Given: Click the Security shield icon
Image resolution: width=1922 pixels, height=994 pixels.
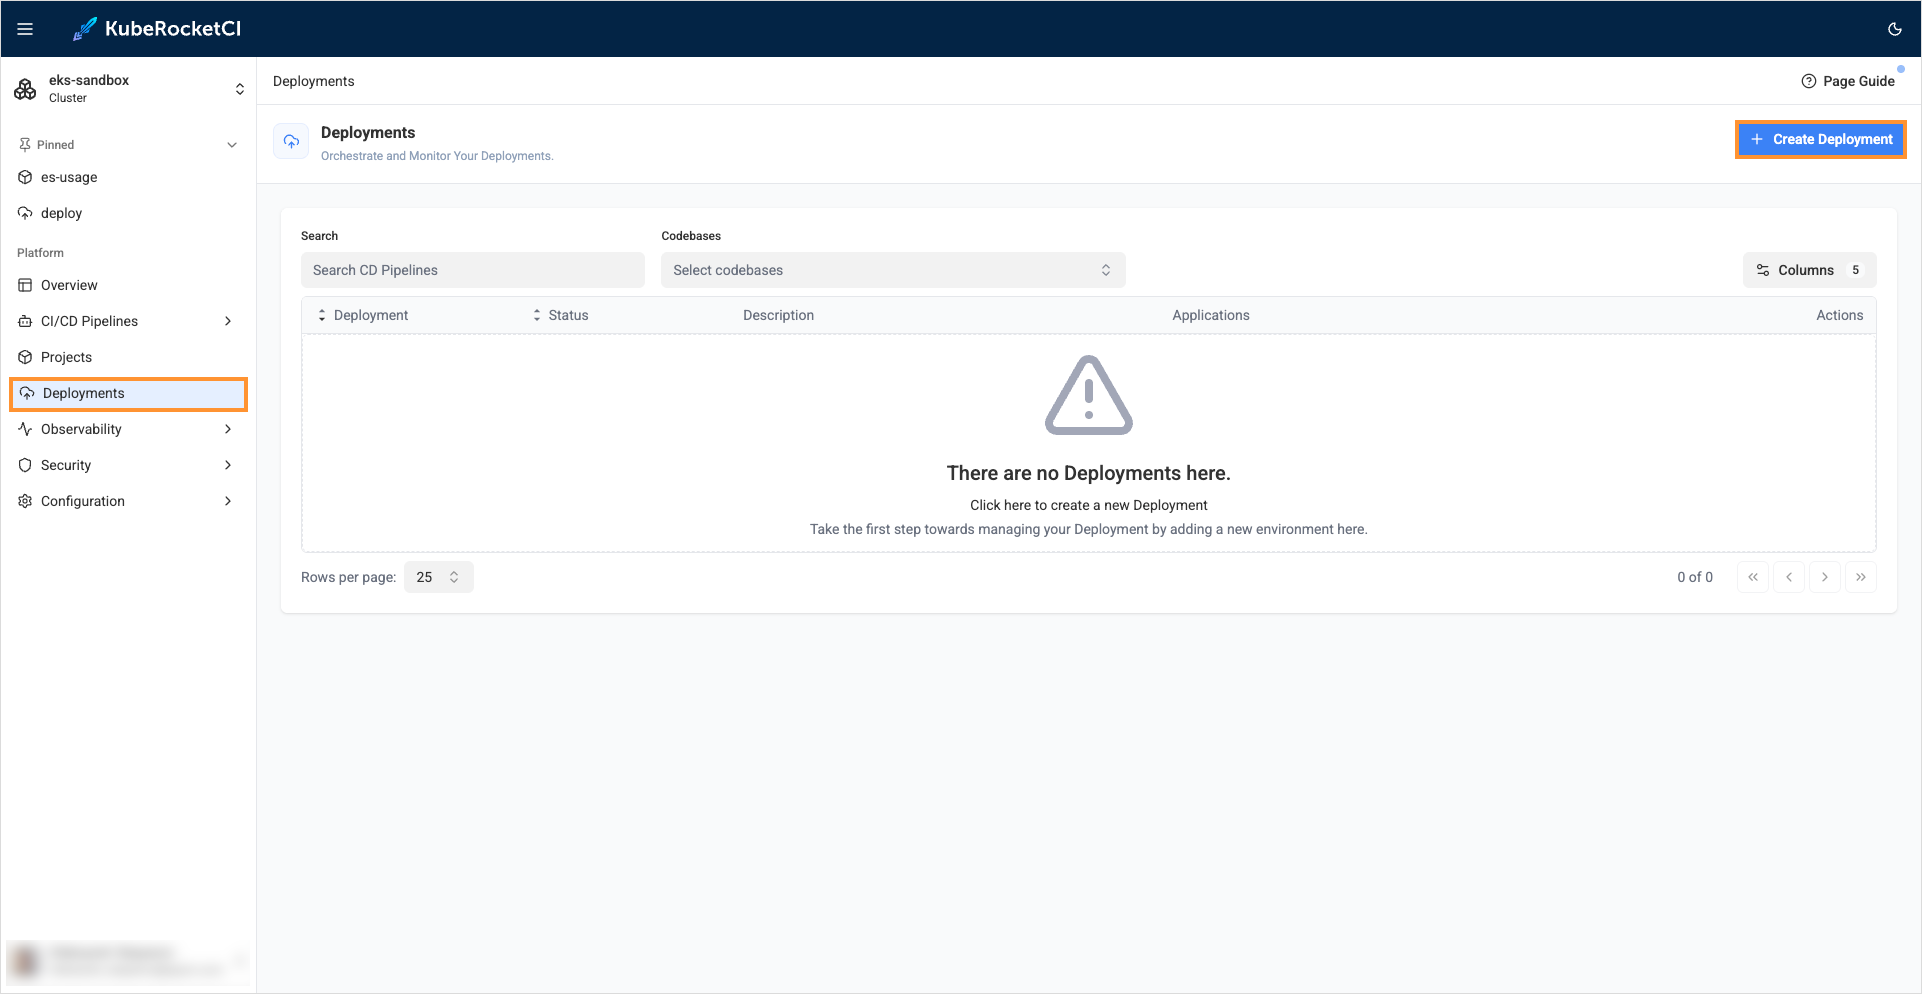Looking at the screenshot, I should 25,465.
